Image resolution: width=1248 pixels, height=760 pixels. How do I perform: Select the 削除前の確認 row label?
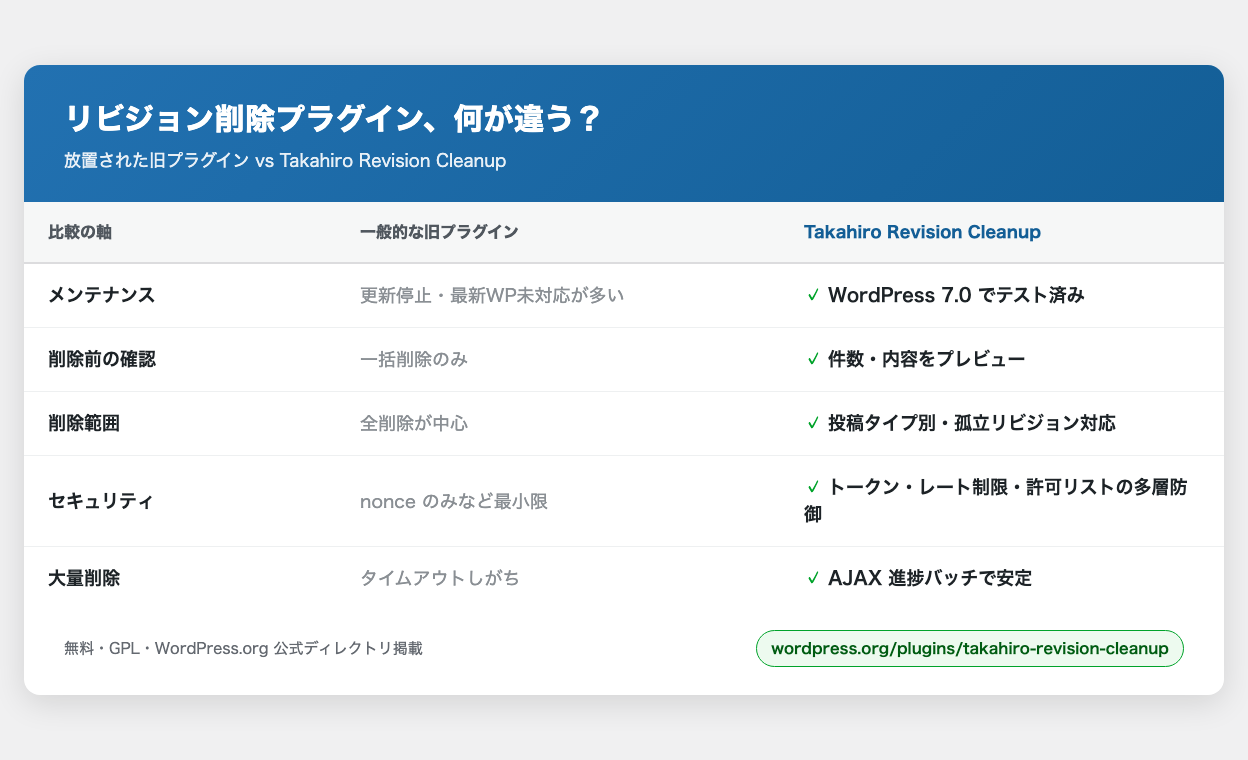click(102, 359)
